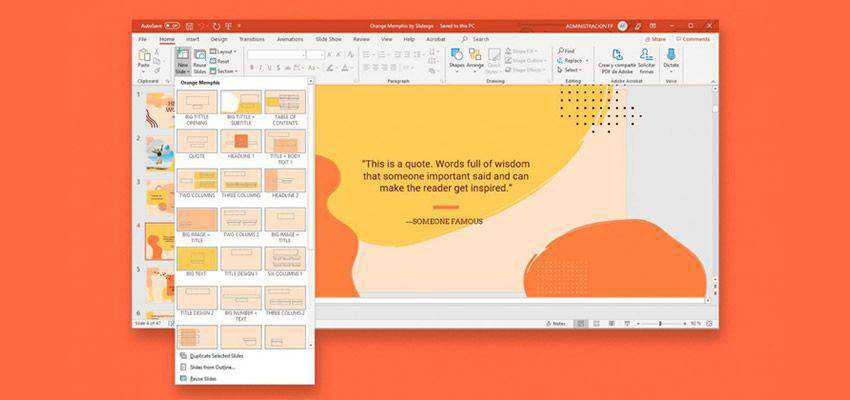Open the Transitions ribbon tab

point(251,39)
